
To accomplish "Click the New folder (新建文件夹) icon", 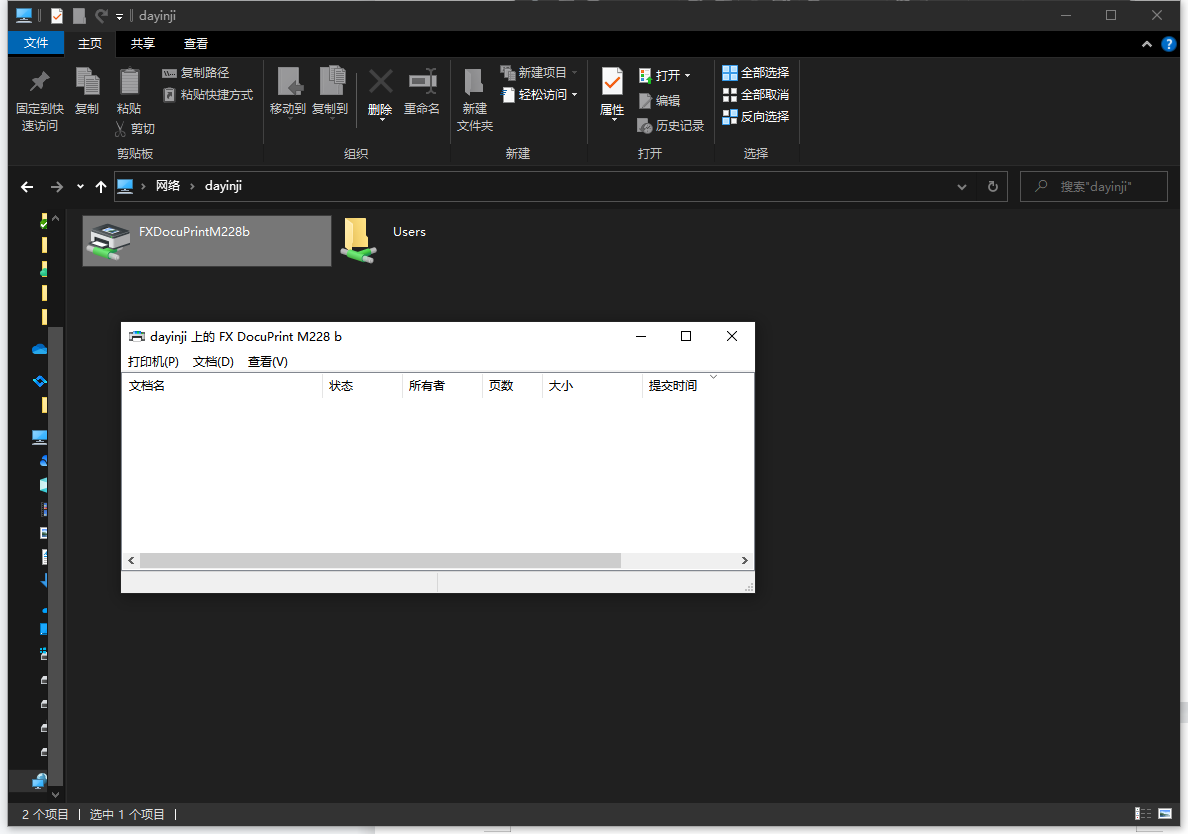I will tap(474, 82).
